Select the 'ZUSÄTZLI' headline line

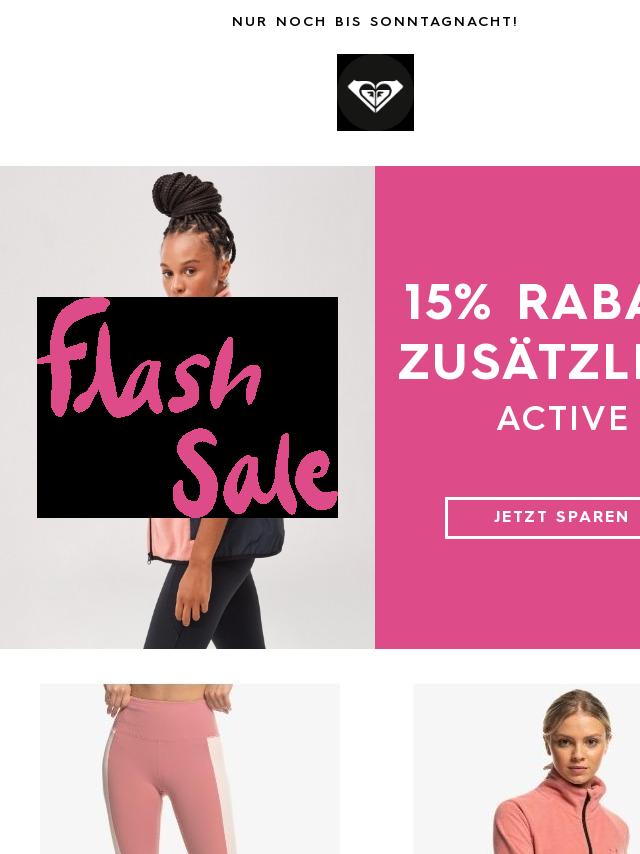pos(519,362)
